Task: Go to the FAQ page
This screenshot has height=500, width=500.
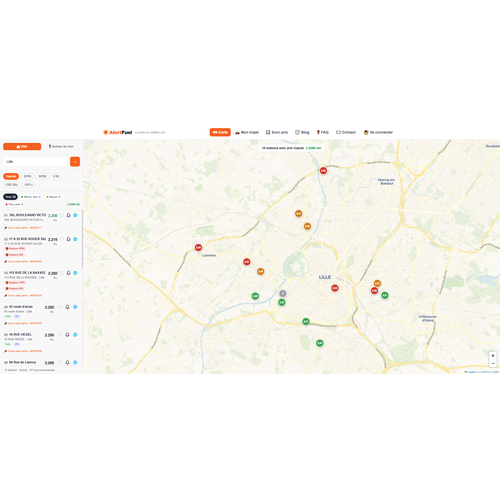Action: click(x=323, y=132)
